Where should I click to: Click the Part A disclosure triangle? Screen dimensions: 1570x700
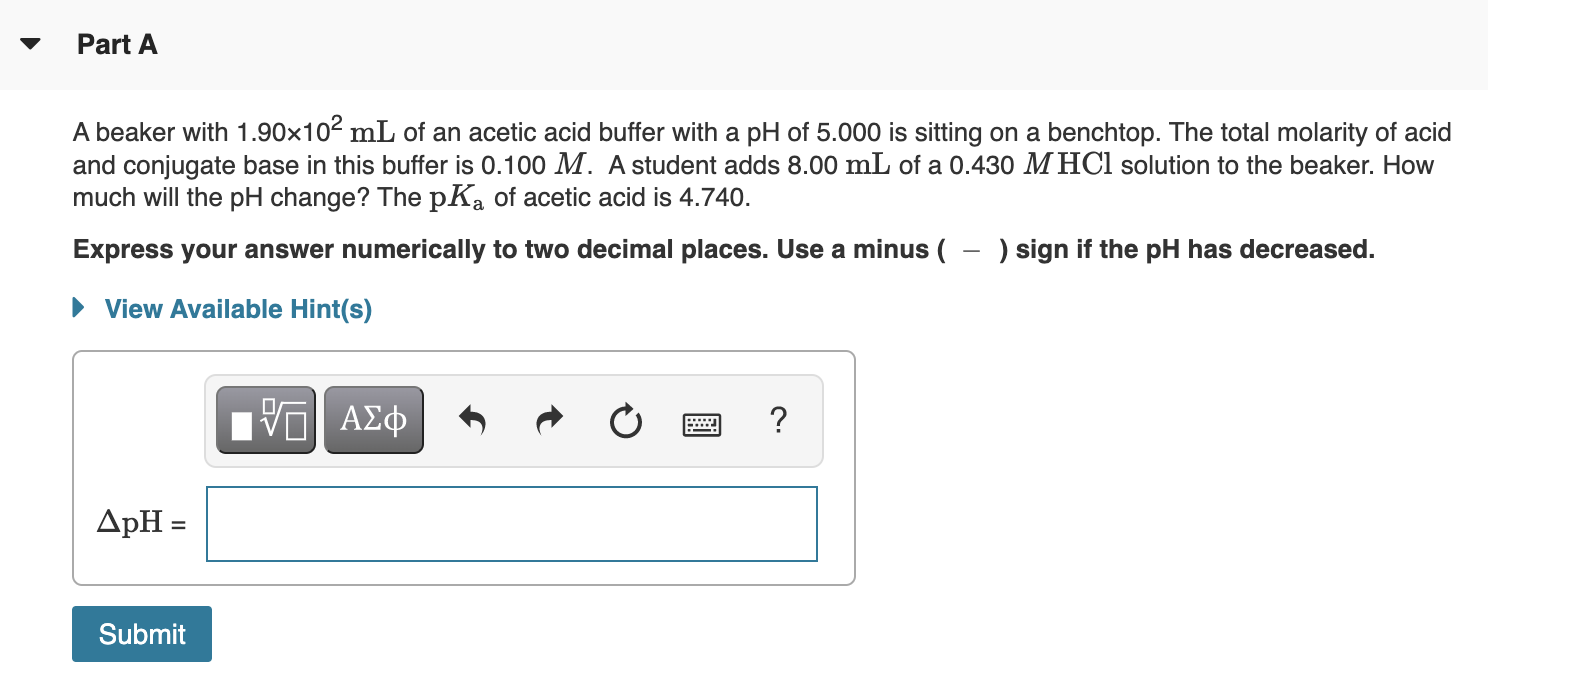(28, 42)
